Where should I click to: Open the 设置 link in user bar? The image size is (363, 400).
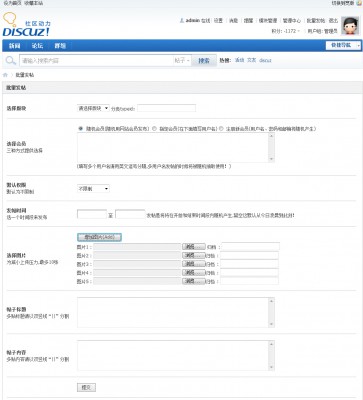coord(218,21)
